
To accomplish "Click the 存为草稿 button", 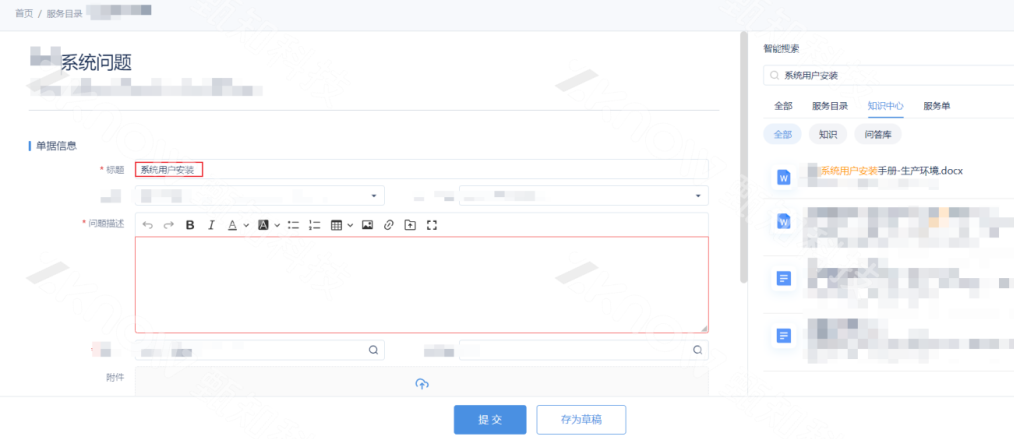I will [581, 420].
